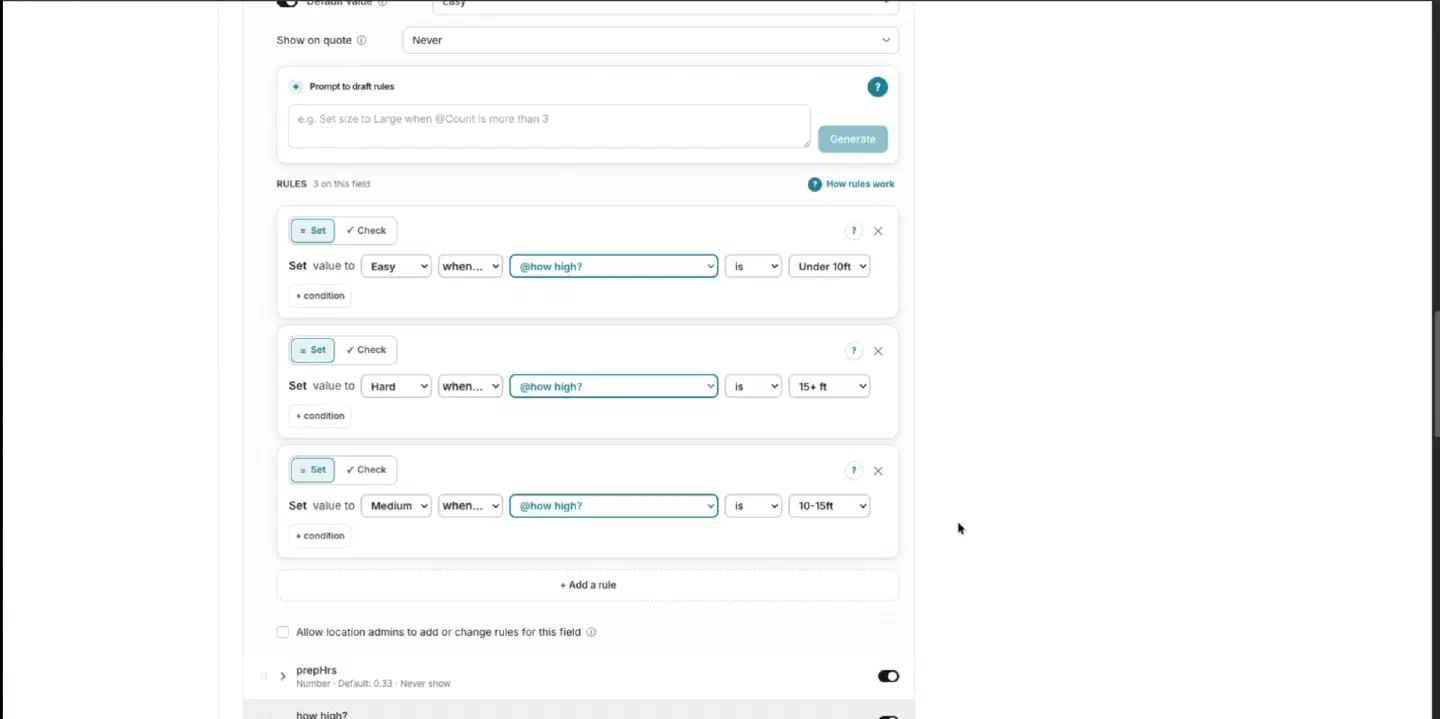Image resolution: width=1440 pixels, height=719 pixels.
Task: Open the 'is' operator dropdown in Easy rule
Action: tap(753, 266)
